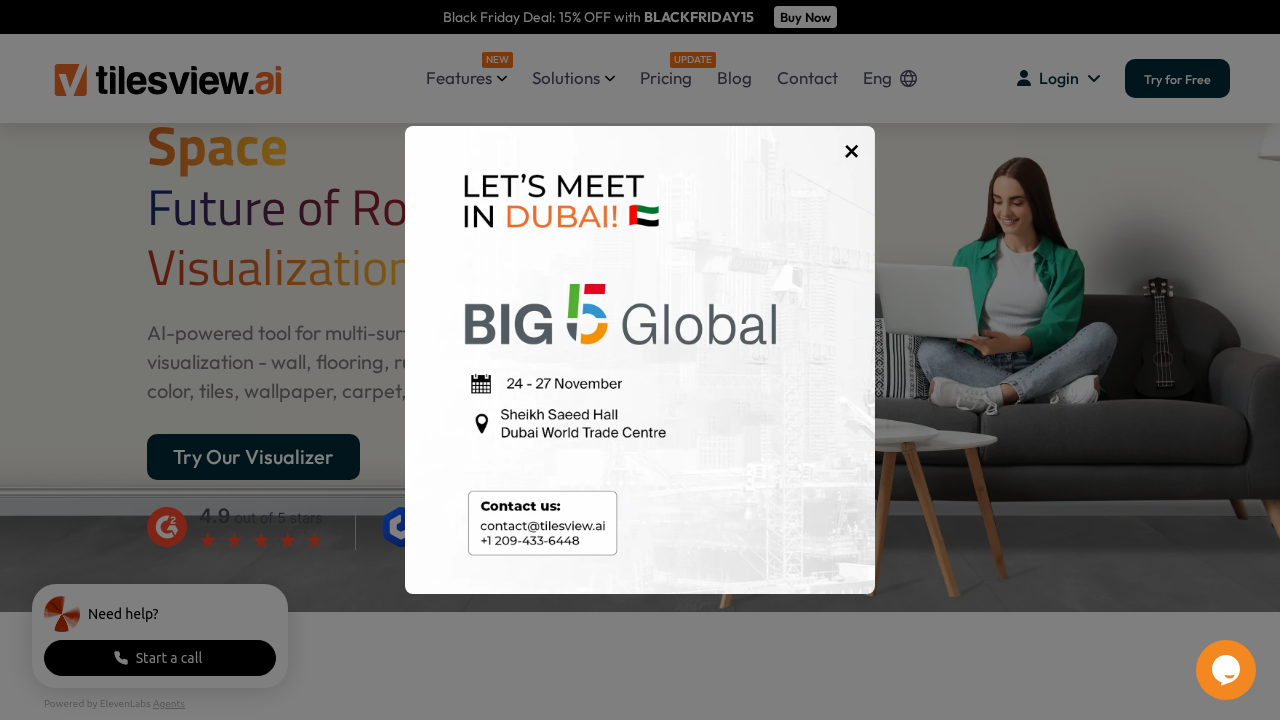The image size is (1280, 720).
Task: Close the Dubai event popup
Action: pyautogui.click(x=851, y=151)
